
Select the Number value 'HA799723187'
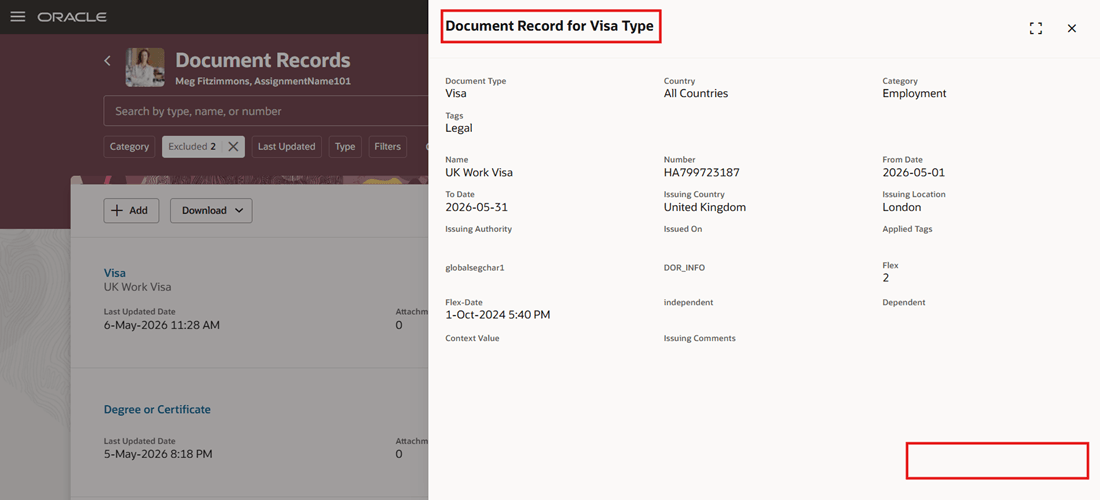702,173
